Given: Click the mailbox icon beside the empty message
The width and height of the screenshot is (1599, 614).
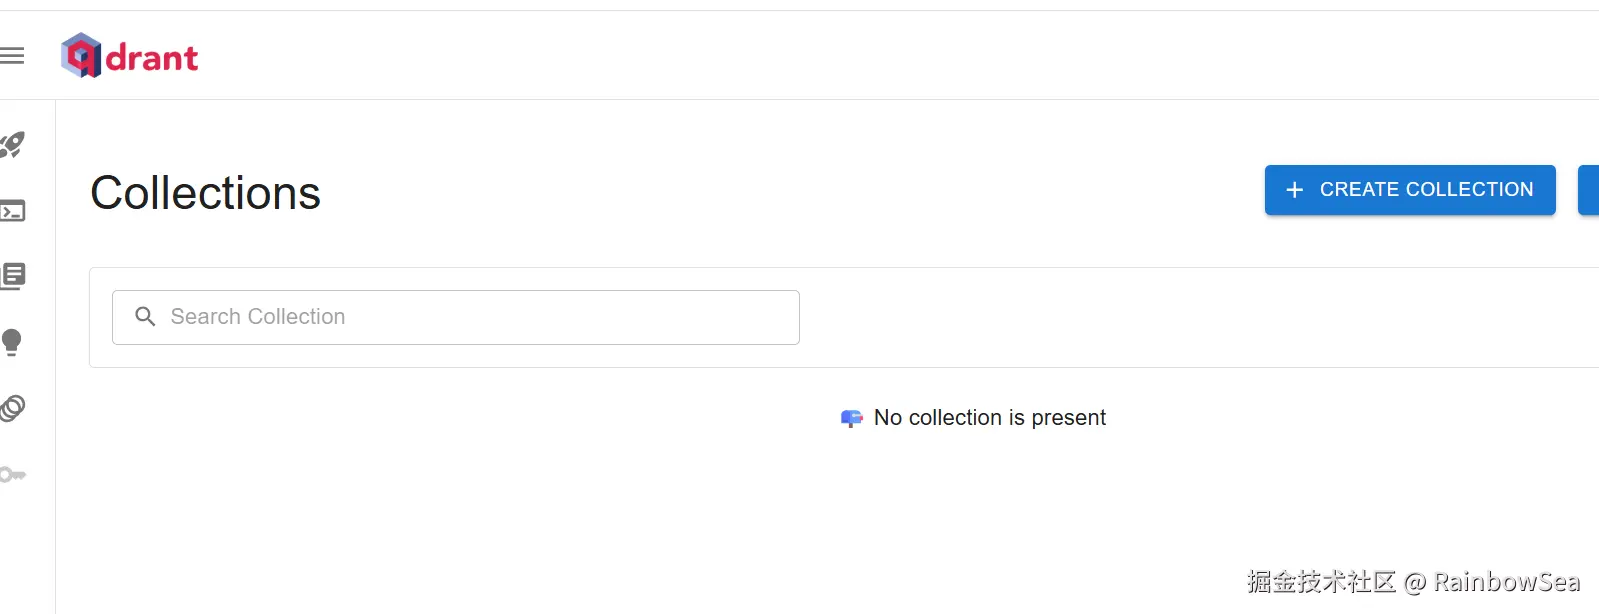Looking at the screenshot, I should click(851, 418).
